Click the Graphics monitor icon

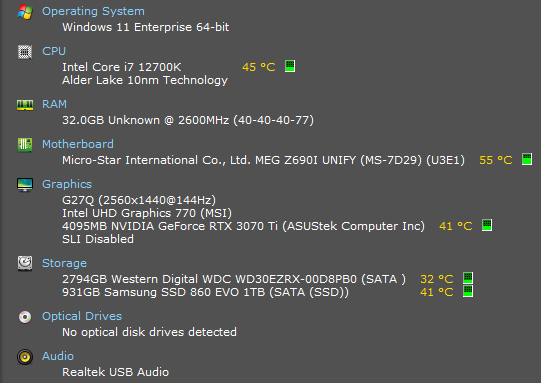25,185
